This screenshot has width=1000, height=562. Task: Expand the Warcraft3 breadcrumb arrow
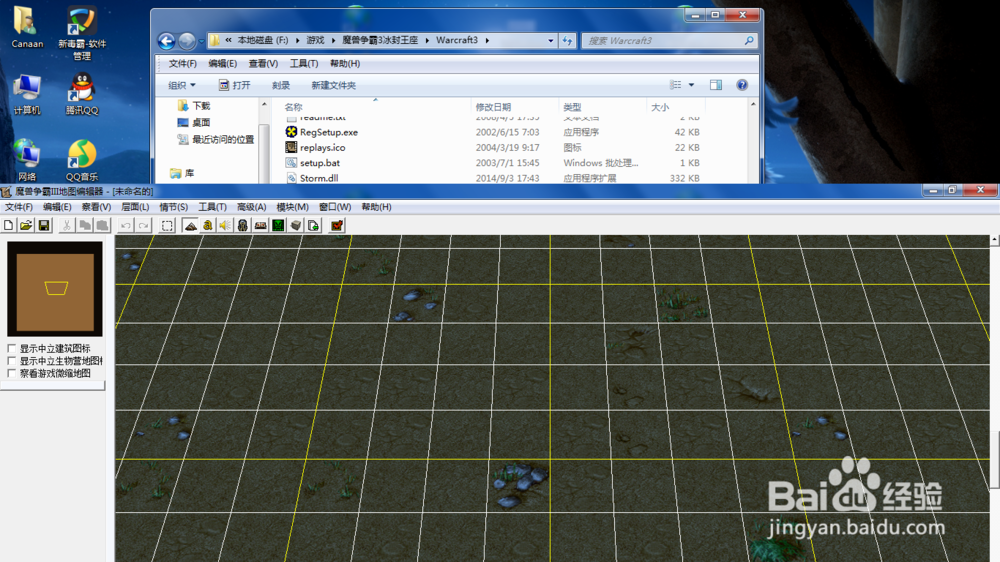tap(487, 40)
